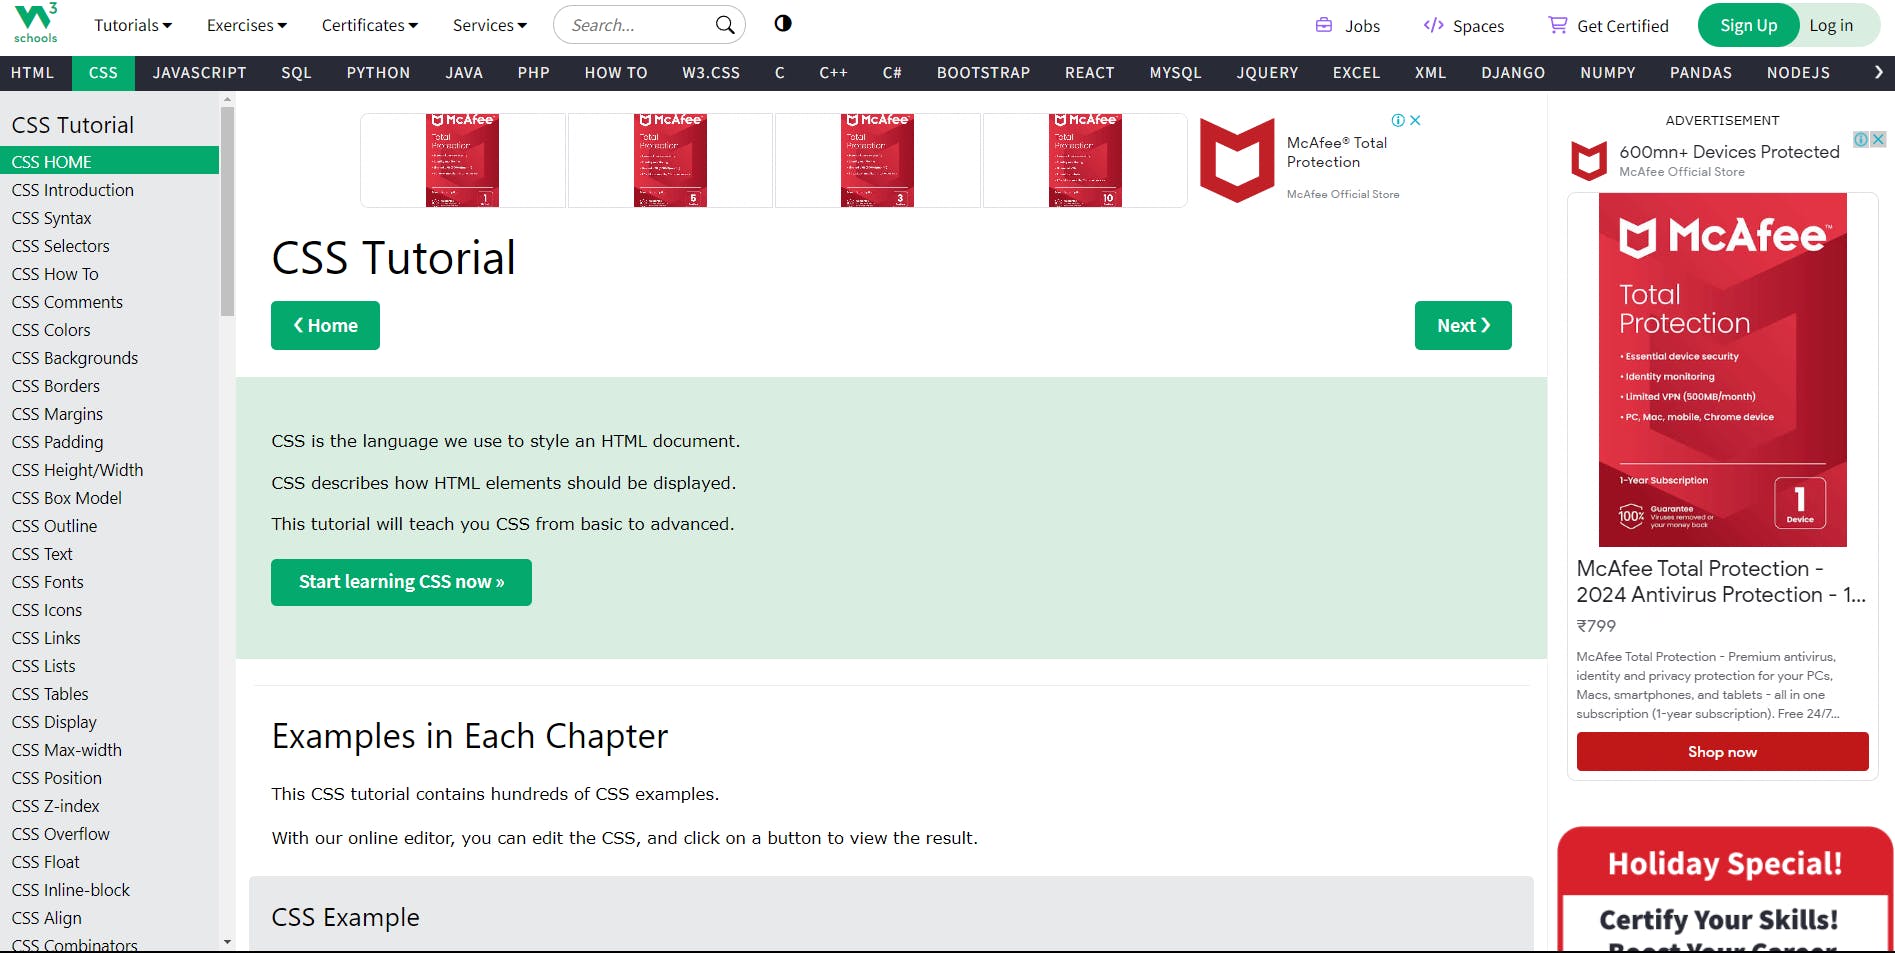Expand the Certificates dropdown
1895x953 pixels.
coord(370,25)
